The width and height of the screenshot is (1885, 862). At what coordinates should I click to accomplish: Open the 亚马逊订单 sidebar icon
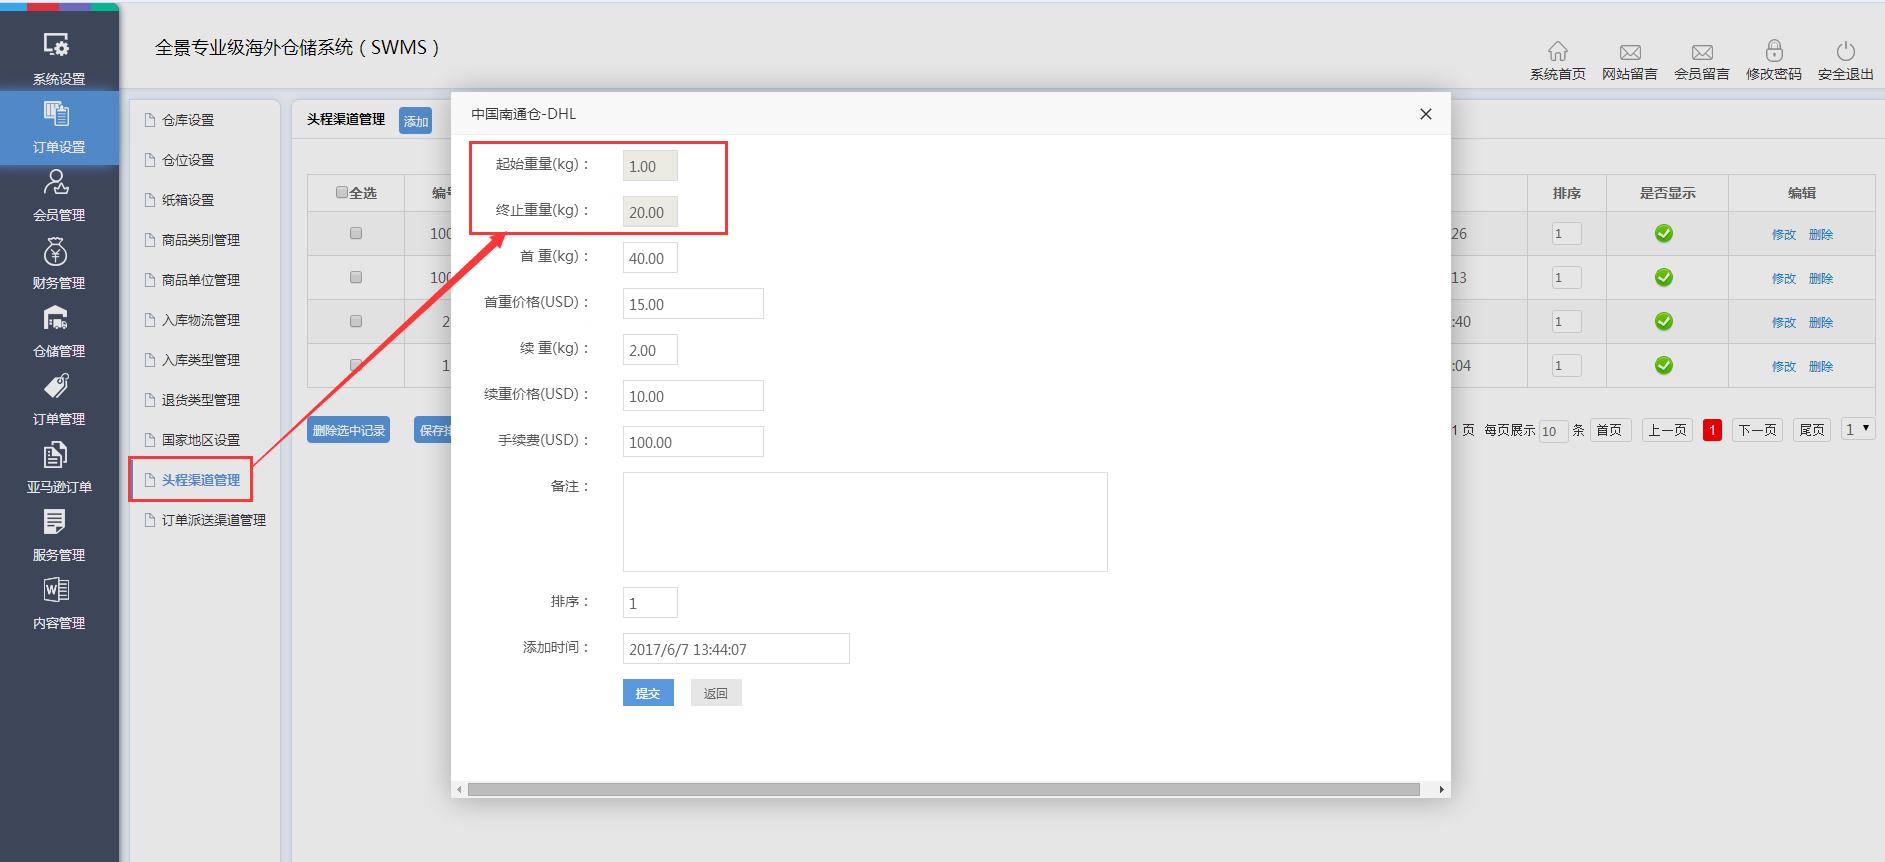57,456
